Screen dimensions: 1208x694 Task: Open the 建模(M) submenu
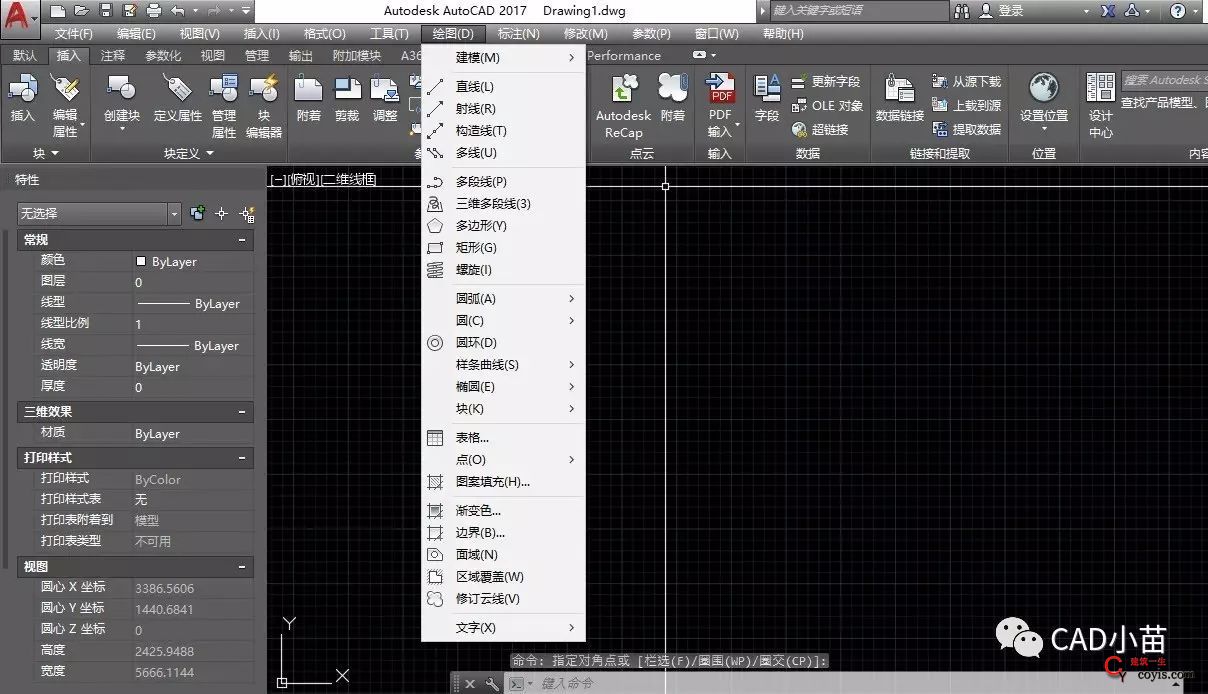coord(503,58)
